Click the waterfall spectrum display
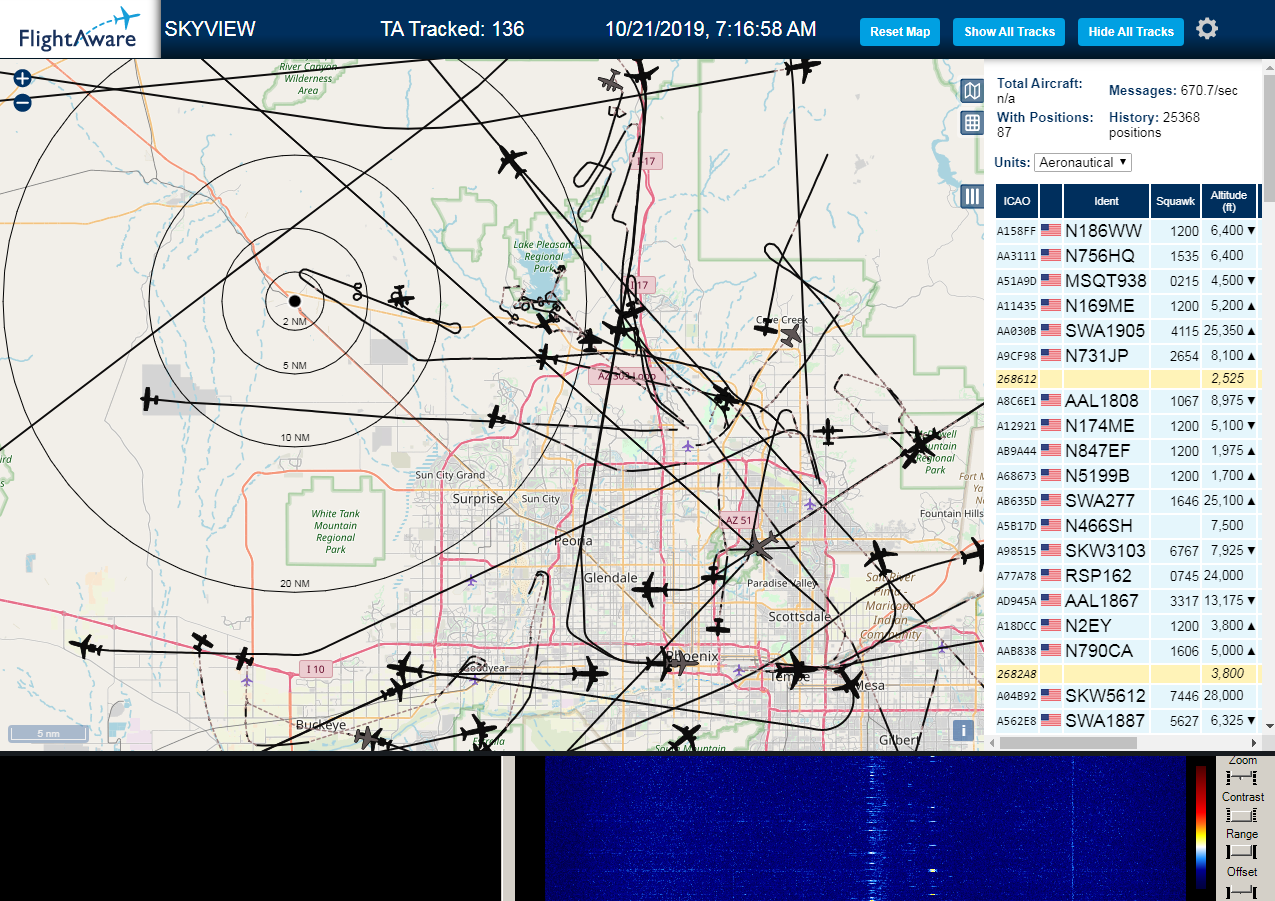 865,828
